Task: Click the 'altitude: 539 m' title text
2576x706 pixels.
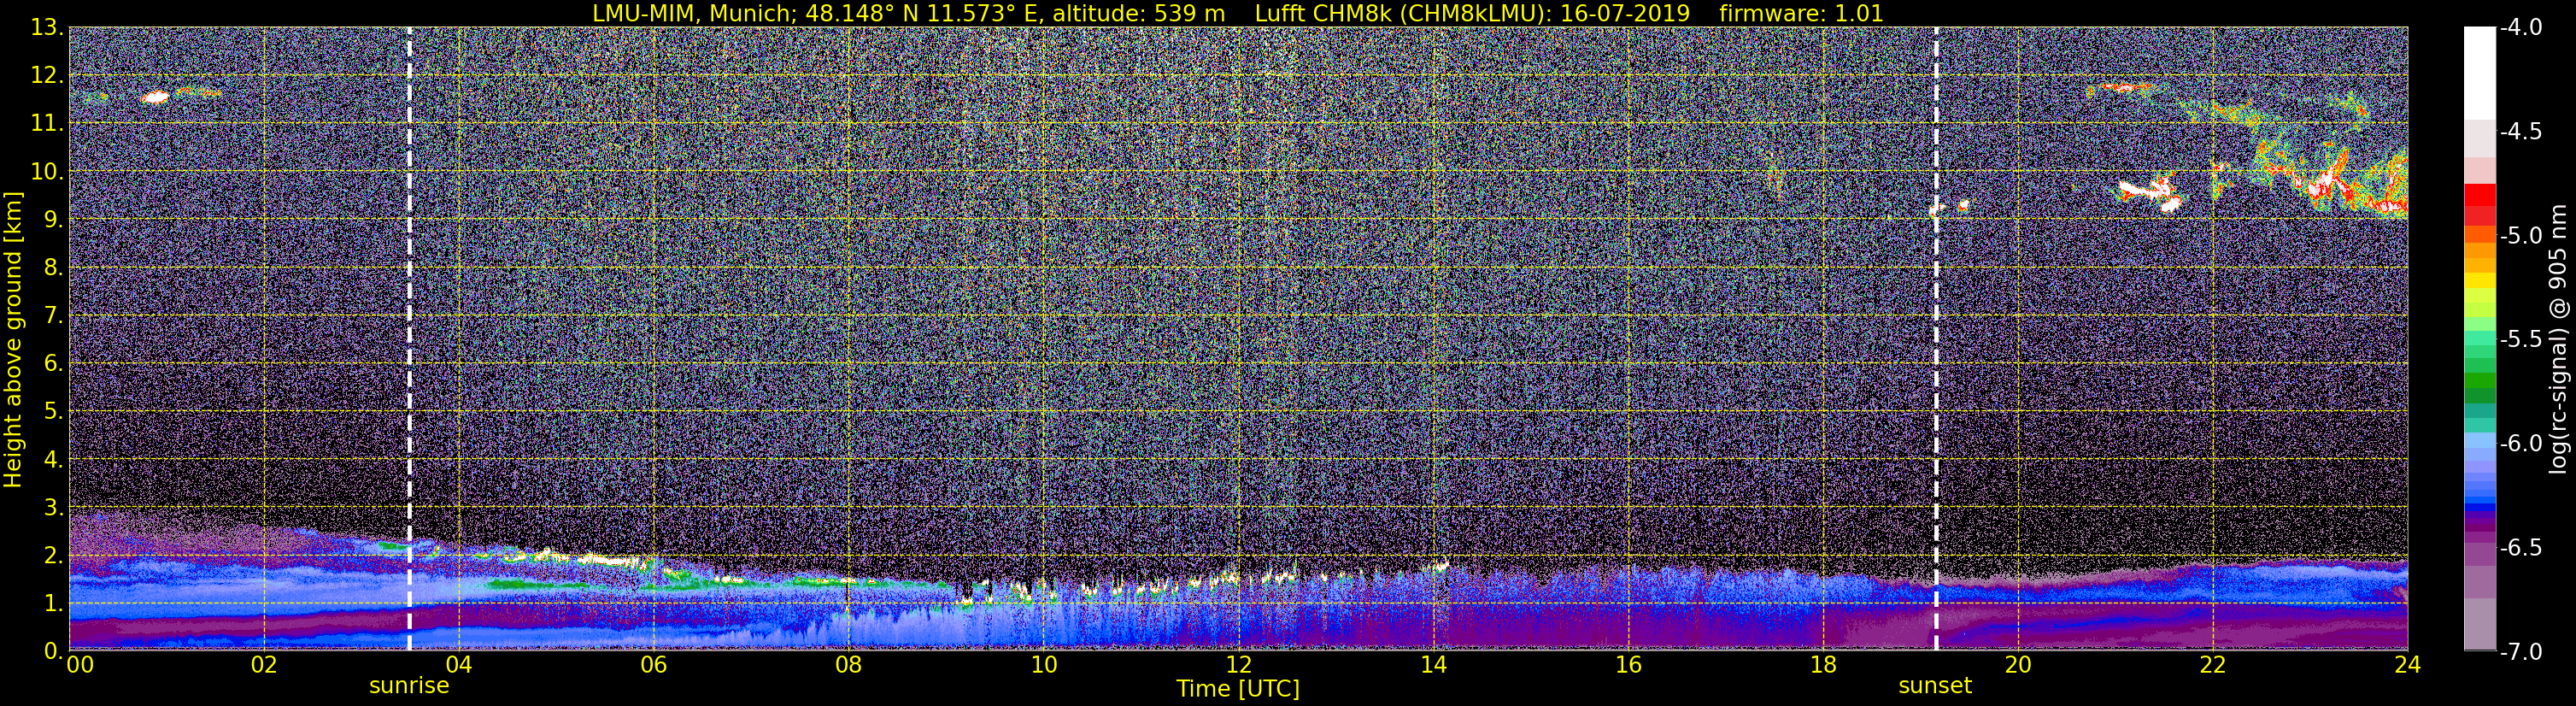Action: pyautogui.click(x=1138, y=13)
